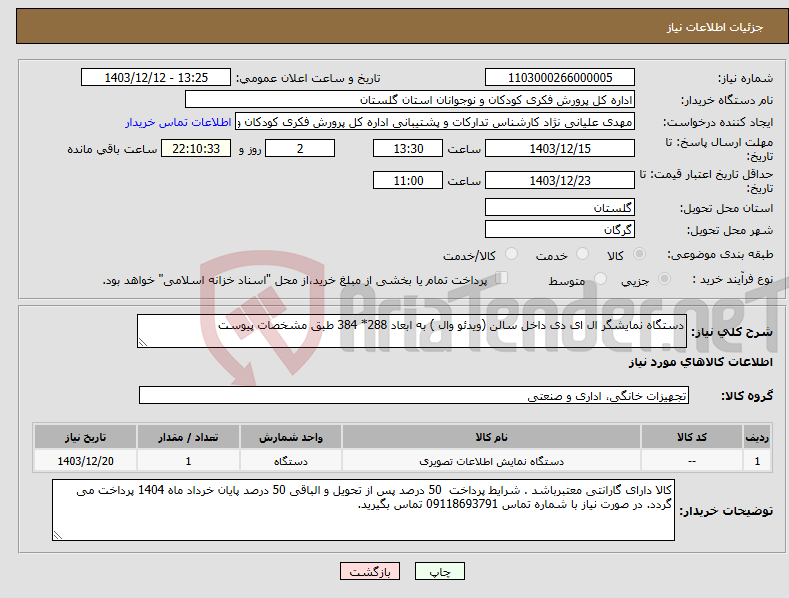Click the need date cell 1403/12/20
Screen dimensions: 789x598
click(x=86, y=461)
